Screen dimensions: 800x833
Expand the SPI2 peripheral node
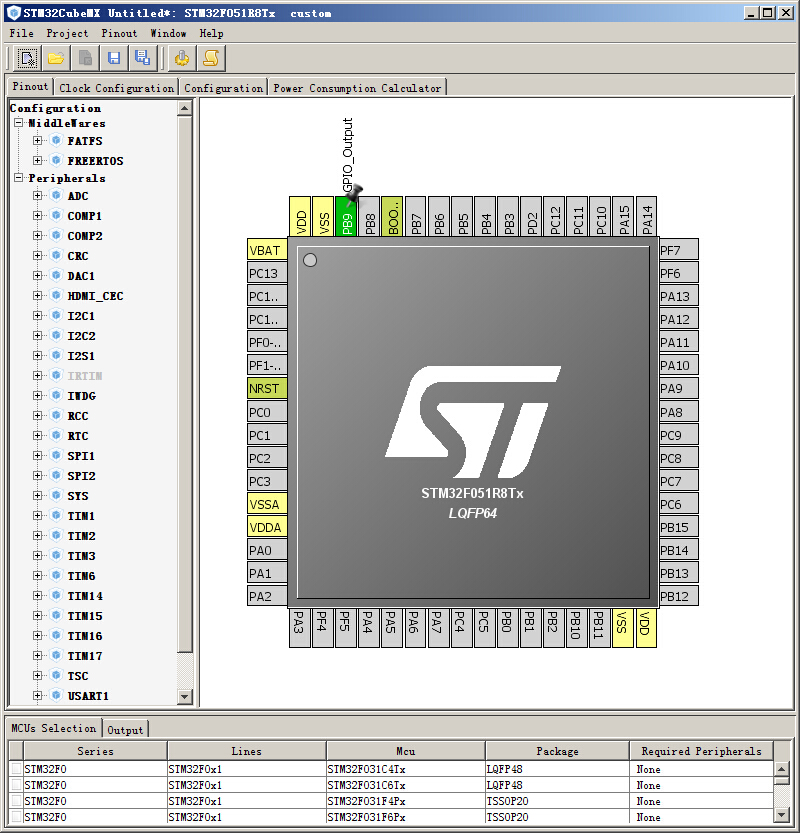[x=37, y=475]
